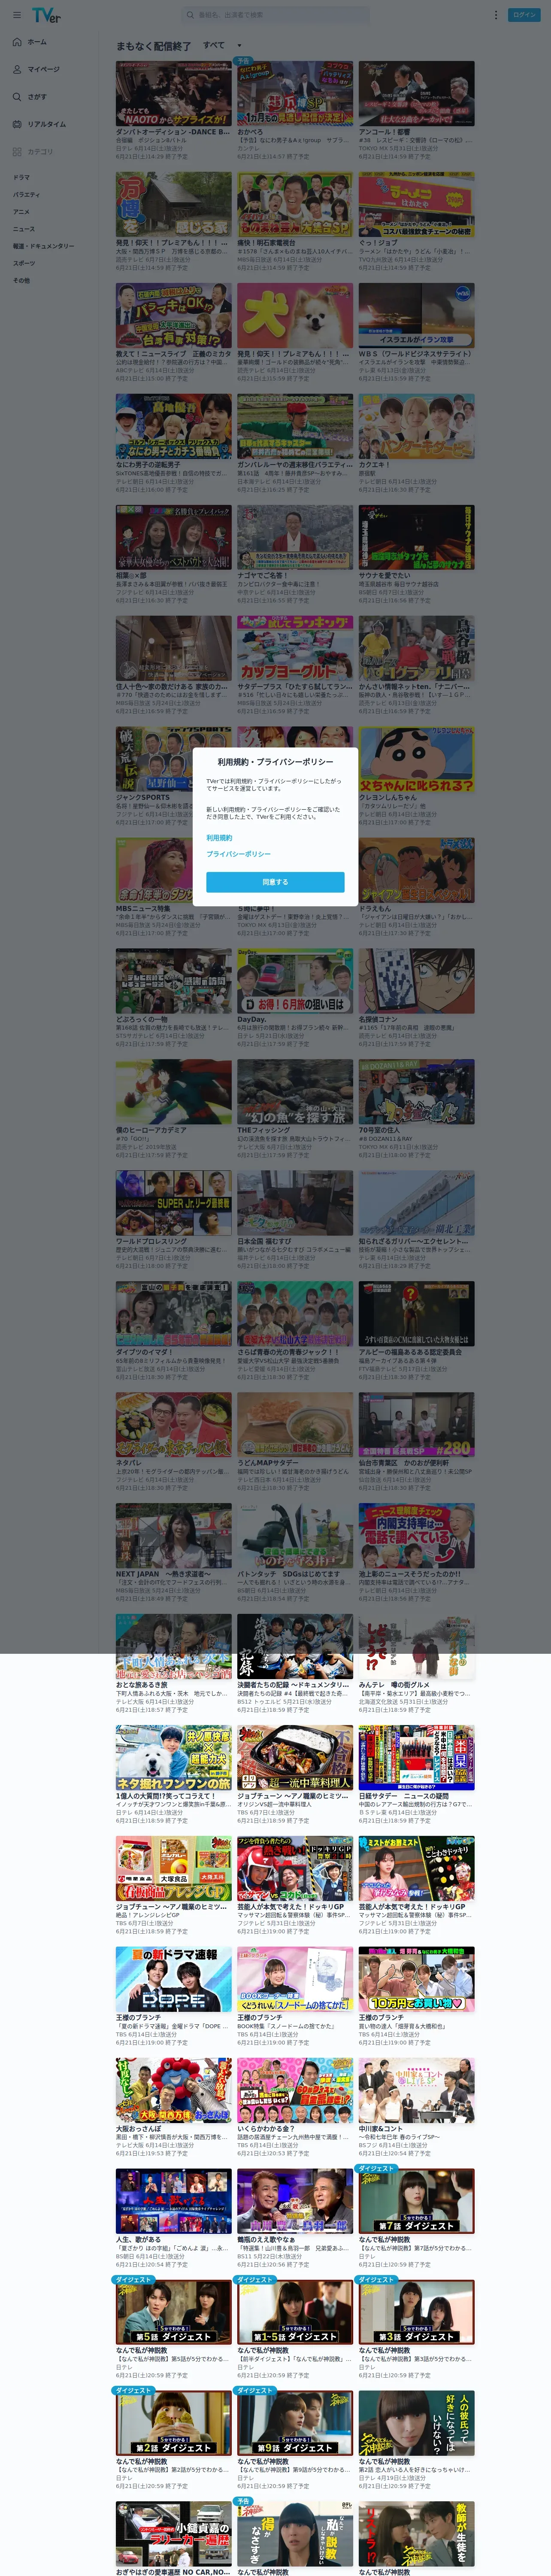Viewport: 551px width, 2576px height.
Task: Open いくらかわかる金？ thumbnail
Action: 295,2091
